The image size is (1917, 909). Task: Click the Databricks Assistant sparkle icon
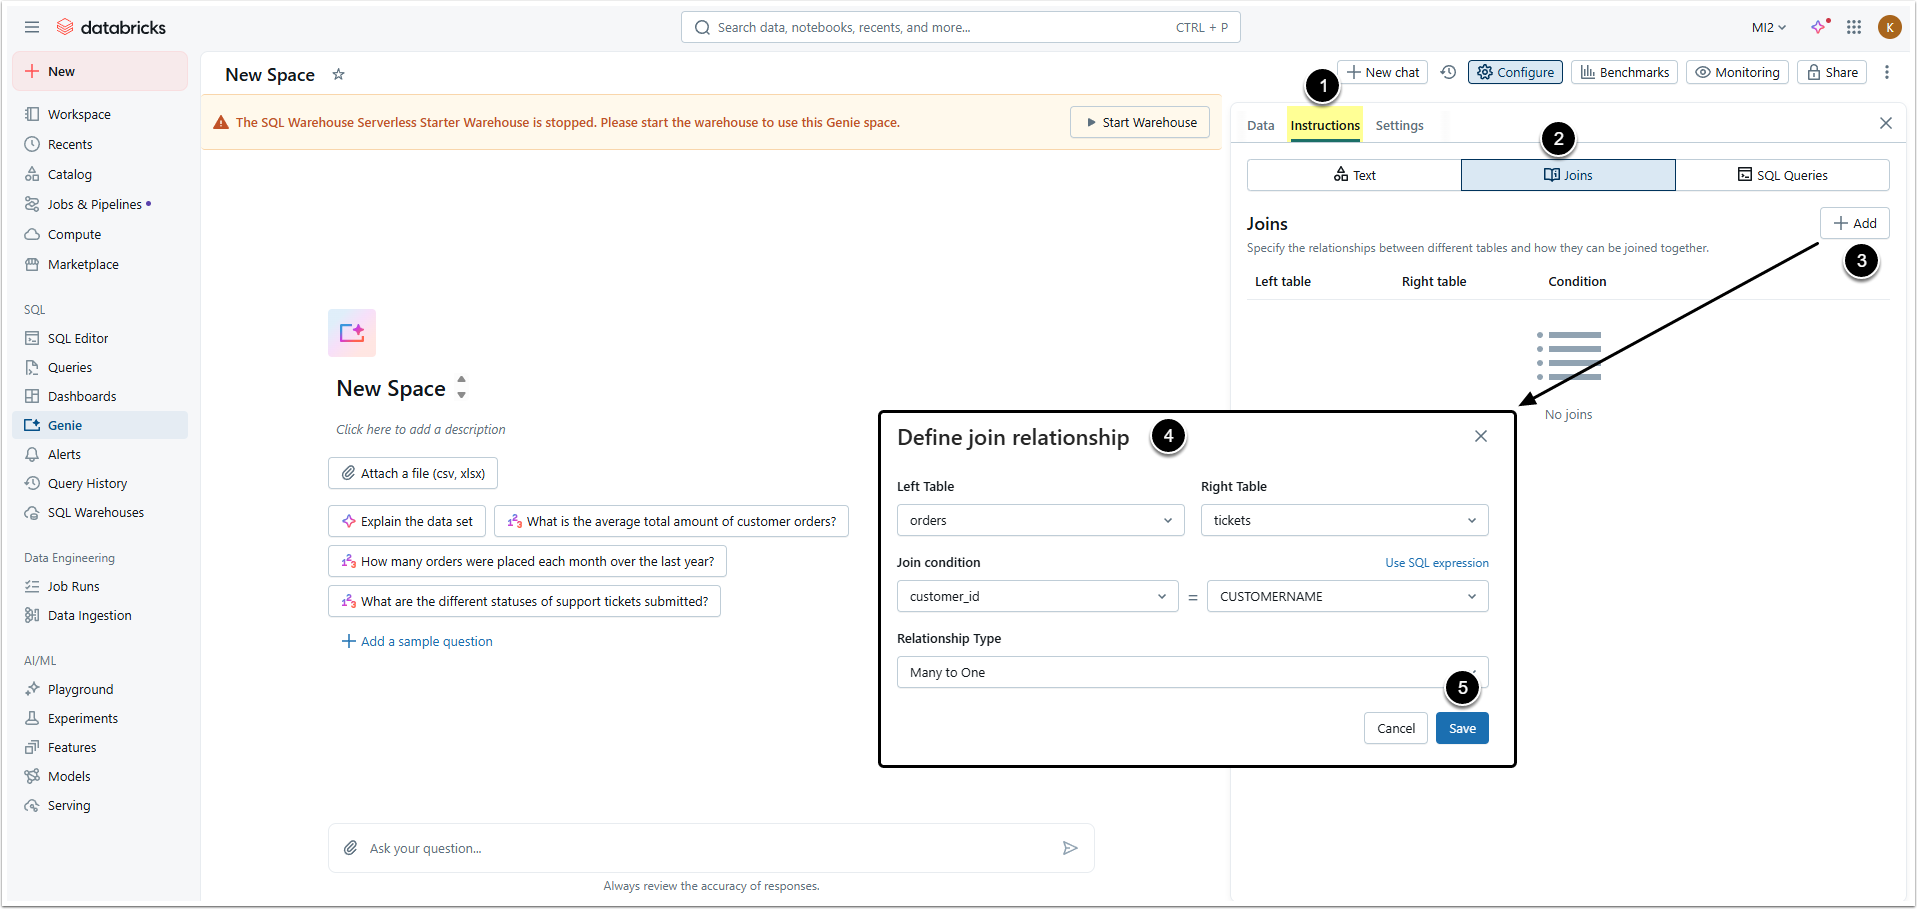[1819, 27]
